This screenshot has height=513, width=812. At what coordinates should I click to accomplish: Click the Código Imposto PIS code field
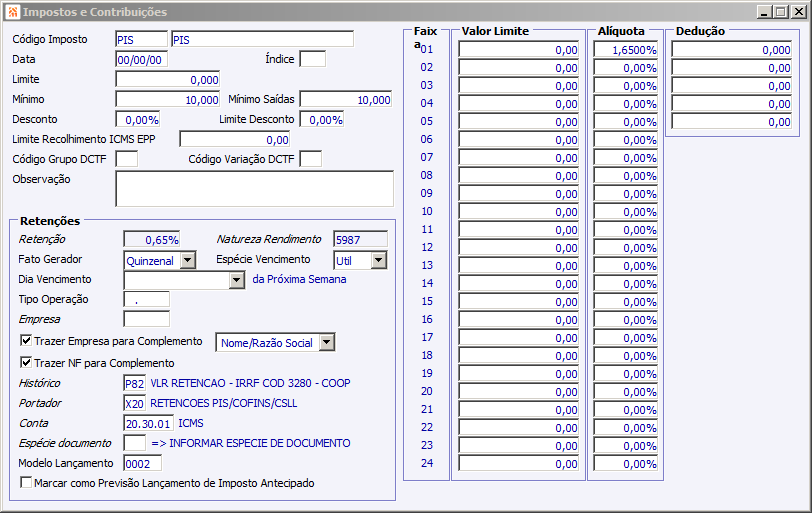coord(141,39)
